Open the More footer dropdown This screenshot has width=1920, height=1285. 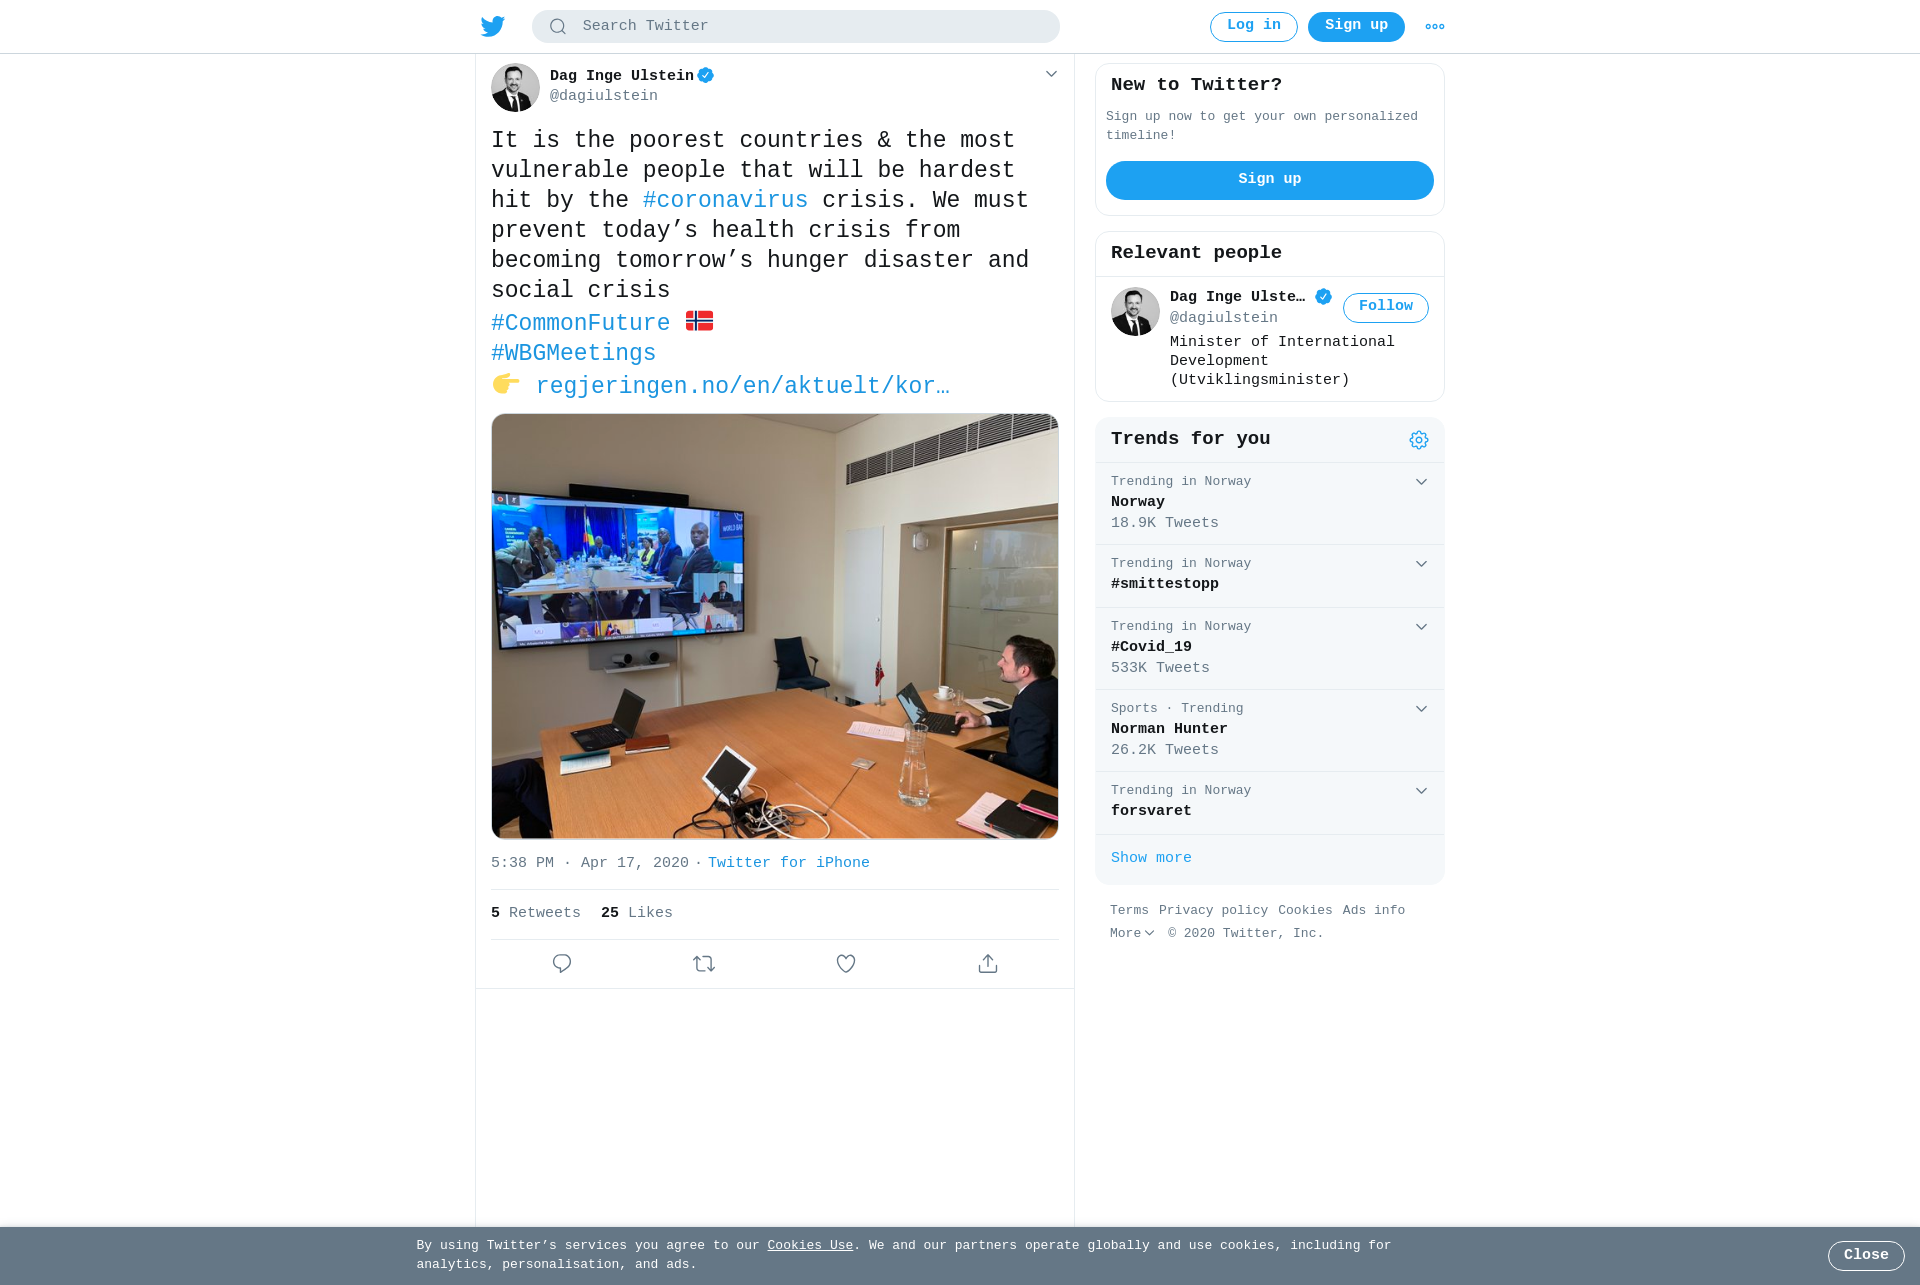point(1132,933)
